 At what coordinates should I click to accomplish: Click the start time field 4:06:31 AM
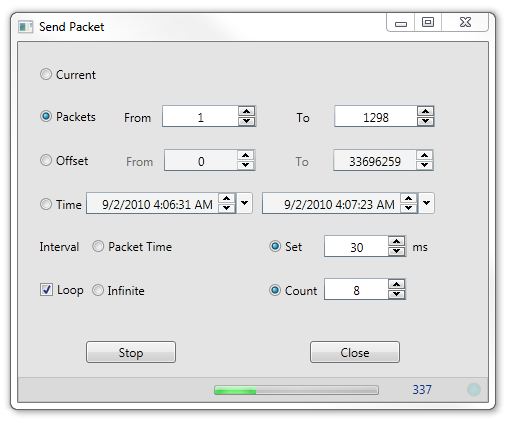point(153,203)
